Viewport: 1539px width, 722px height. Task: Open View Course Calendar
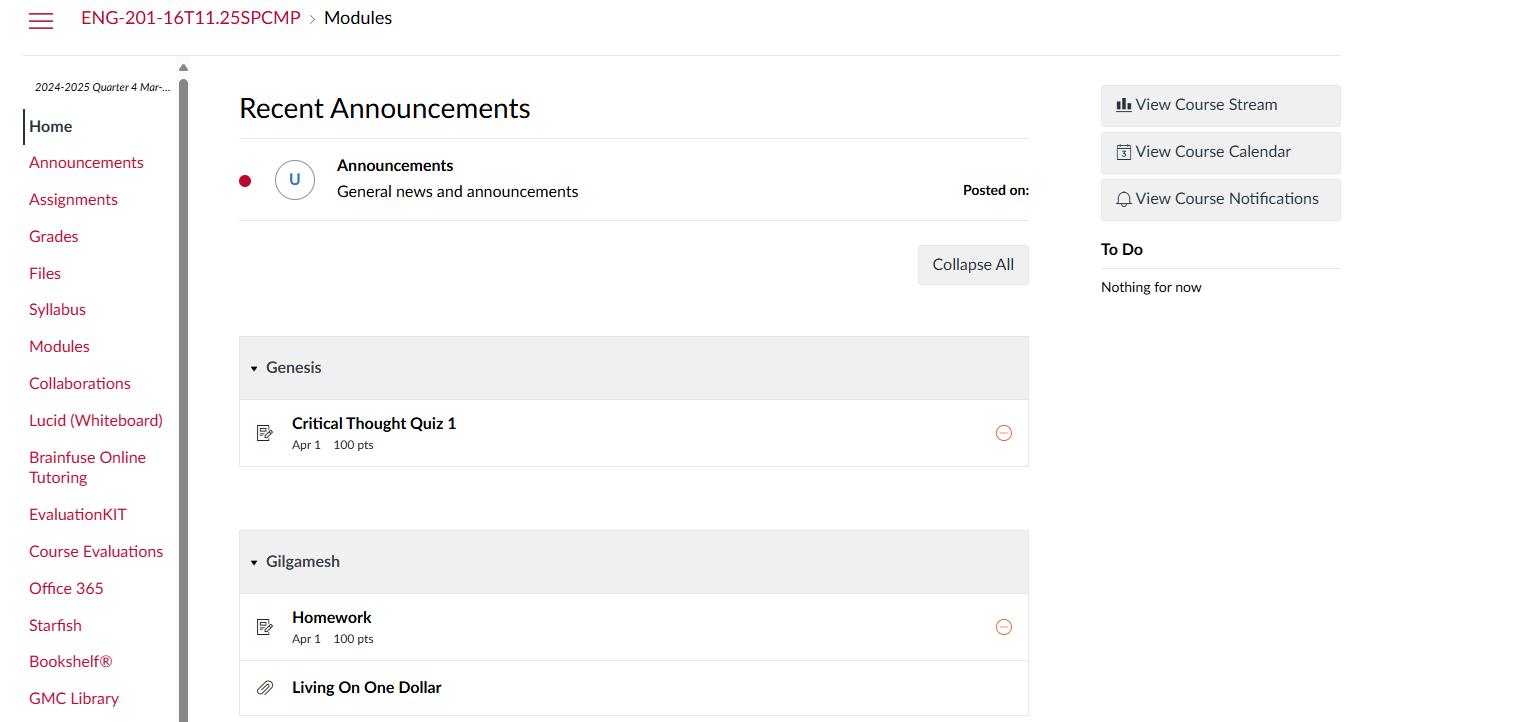[1220, 152]
